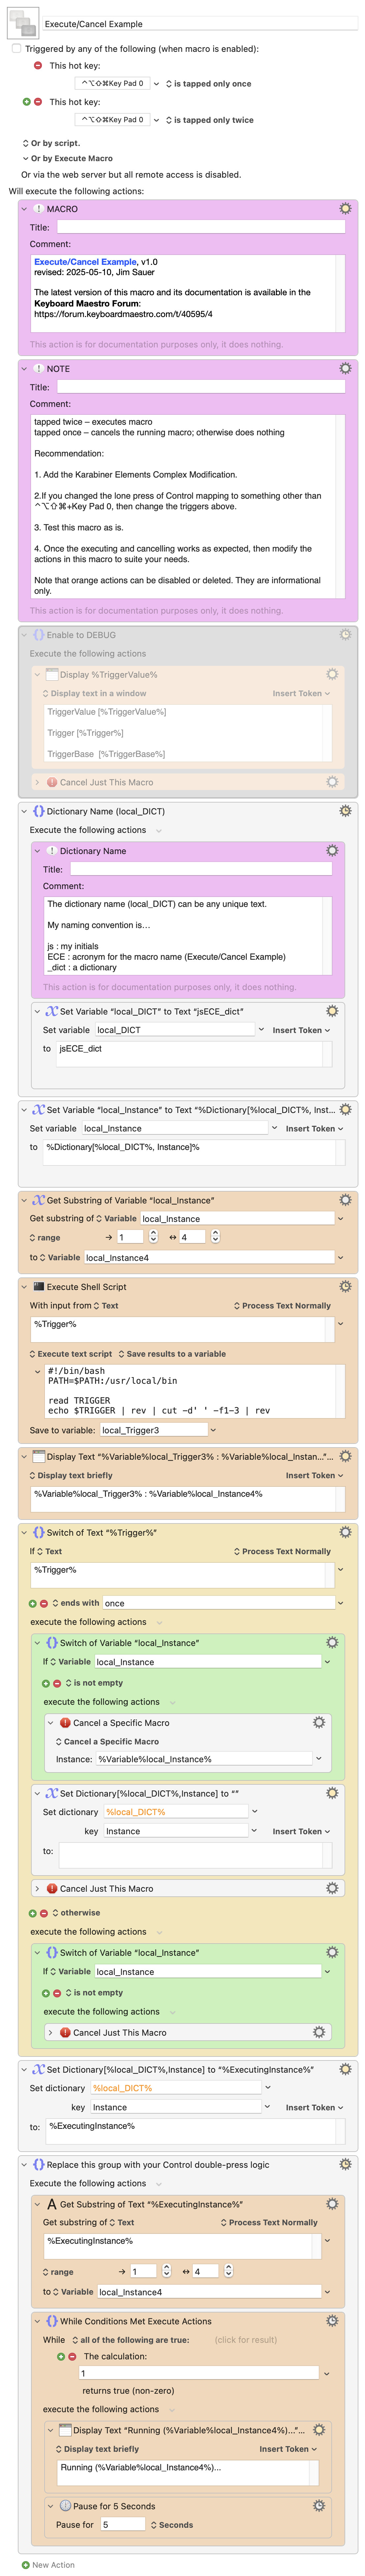
Task: Add a trigger beside tapped only twice hot key
Action: (27, 102)
